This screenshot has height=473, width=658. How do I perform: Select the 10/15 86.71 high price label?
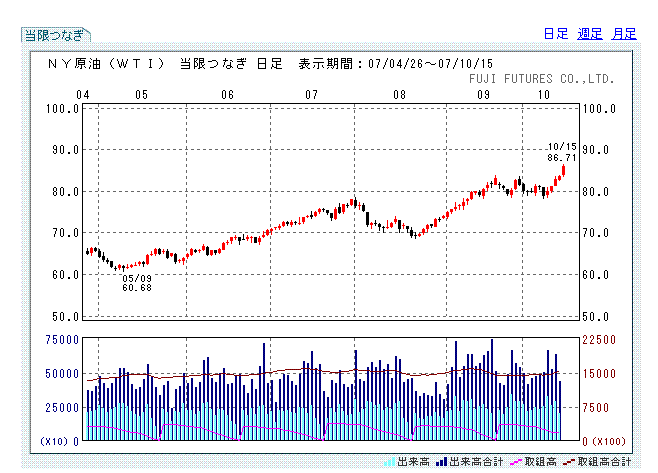pos(561,152)
